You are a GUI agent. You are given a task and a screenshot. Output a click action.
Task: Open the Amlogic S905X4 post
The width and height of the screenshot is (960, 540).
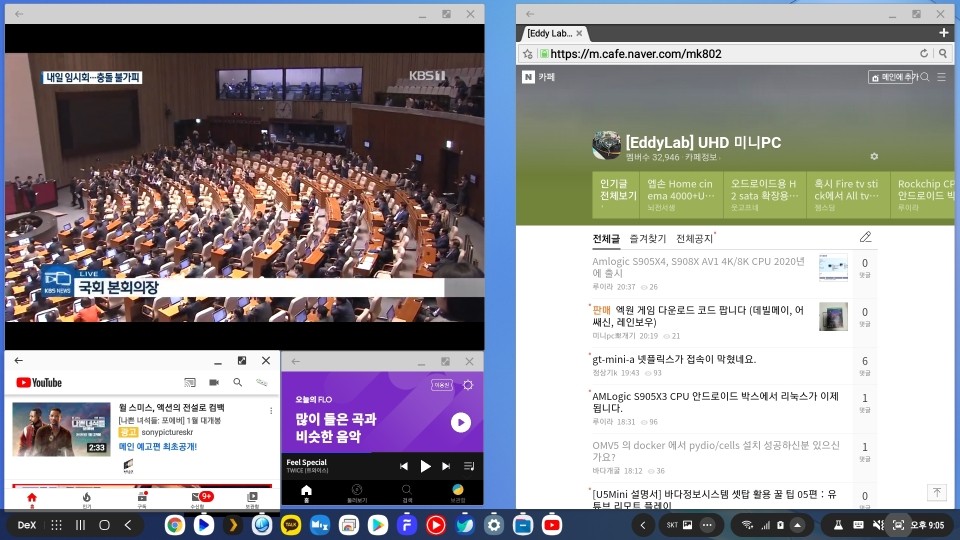point(699,267)
